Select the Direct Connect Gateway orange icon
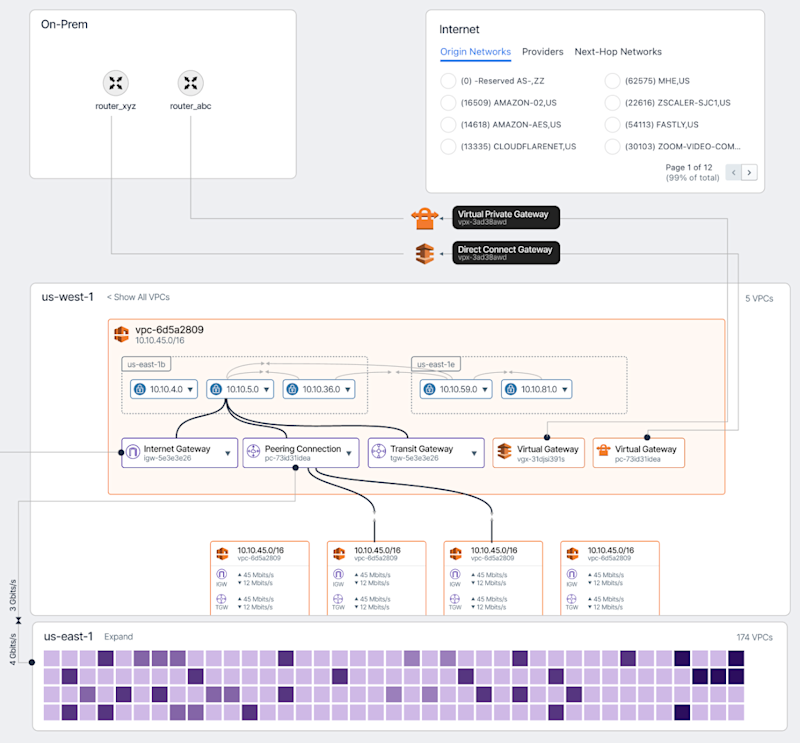Screen dimensions: 800x743 pyautogui.click(x=424, y=254)
